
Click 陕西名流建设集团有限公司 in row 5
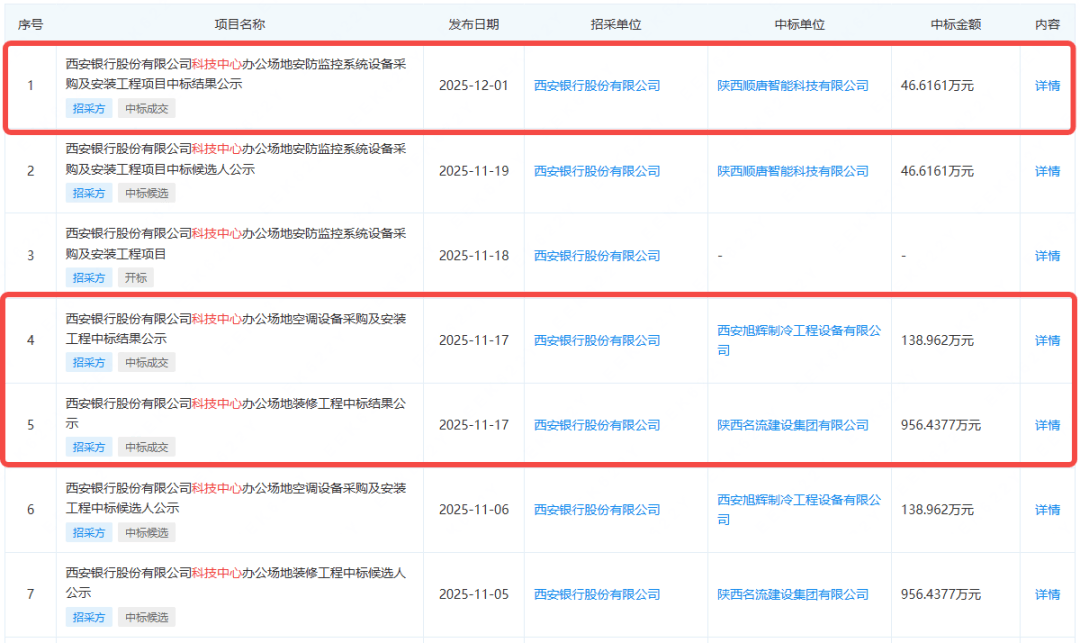[792, 424]
